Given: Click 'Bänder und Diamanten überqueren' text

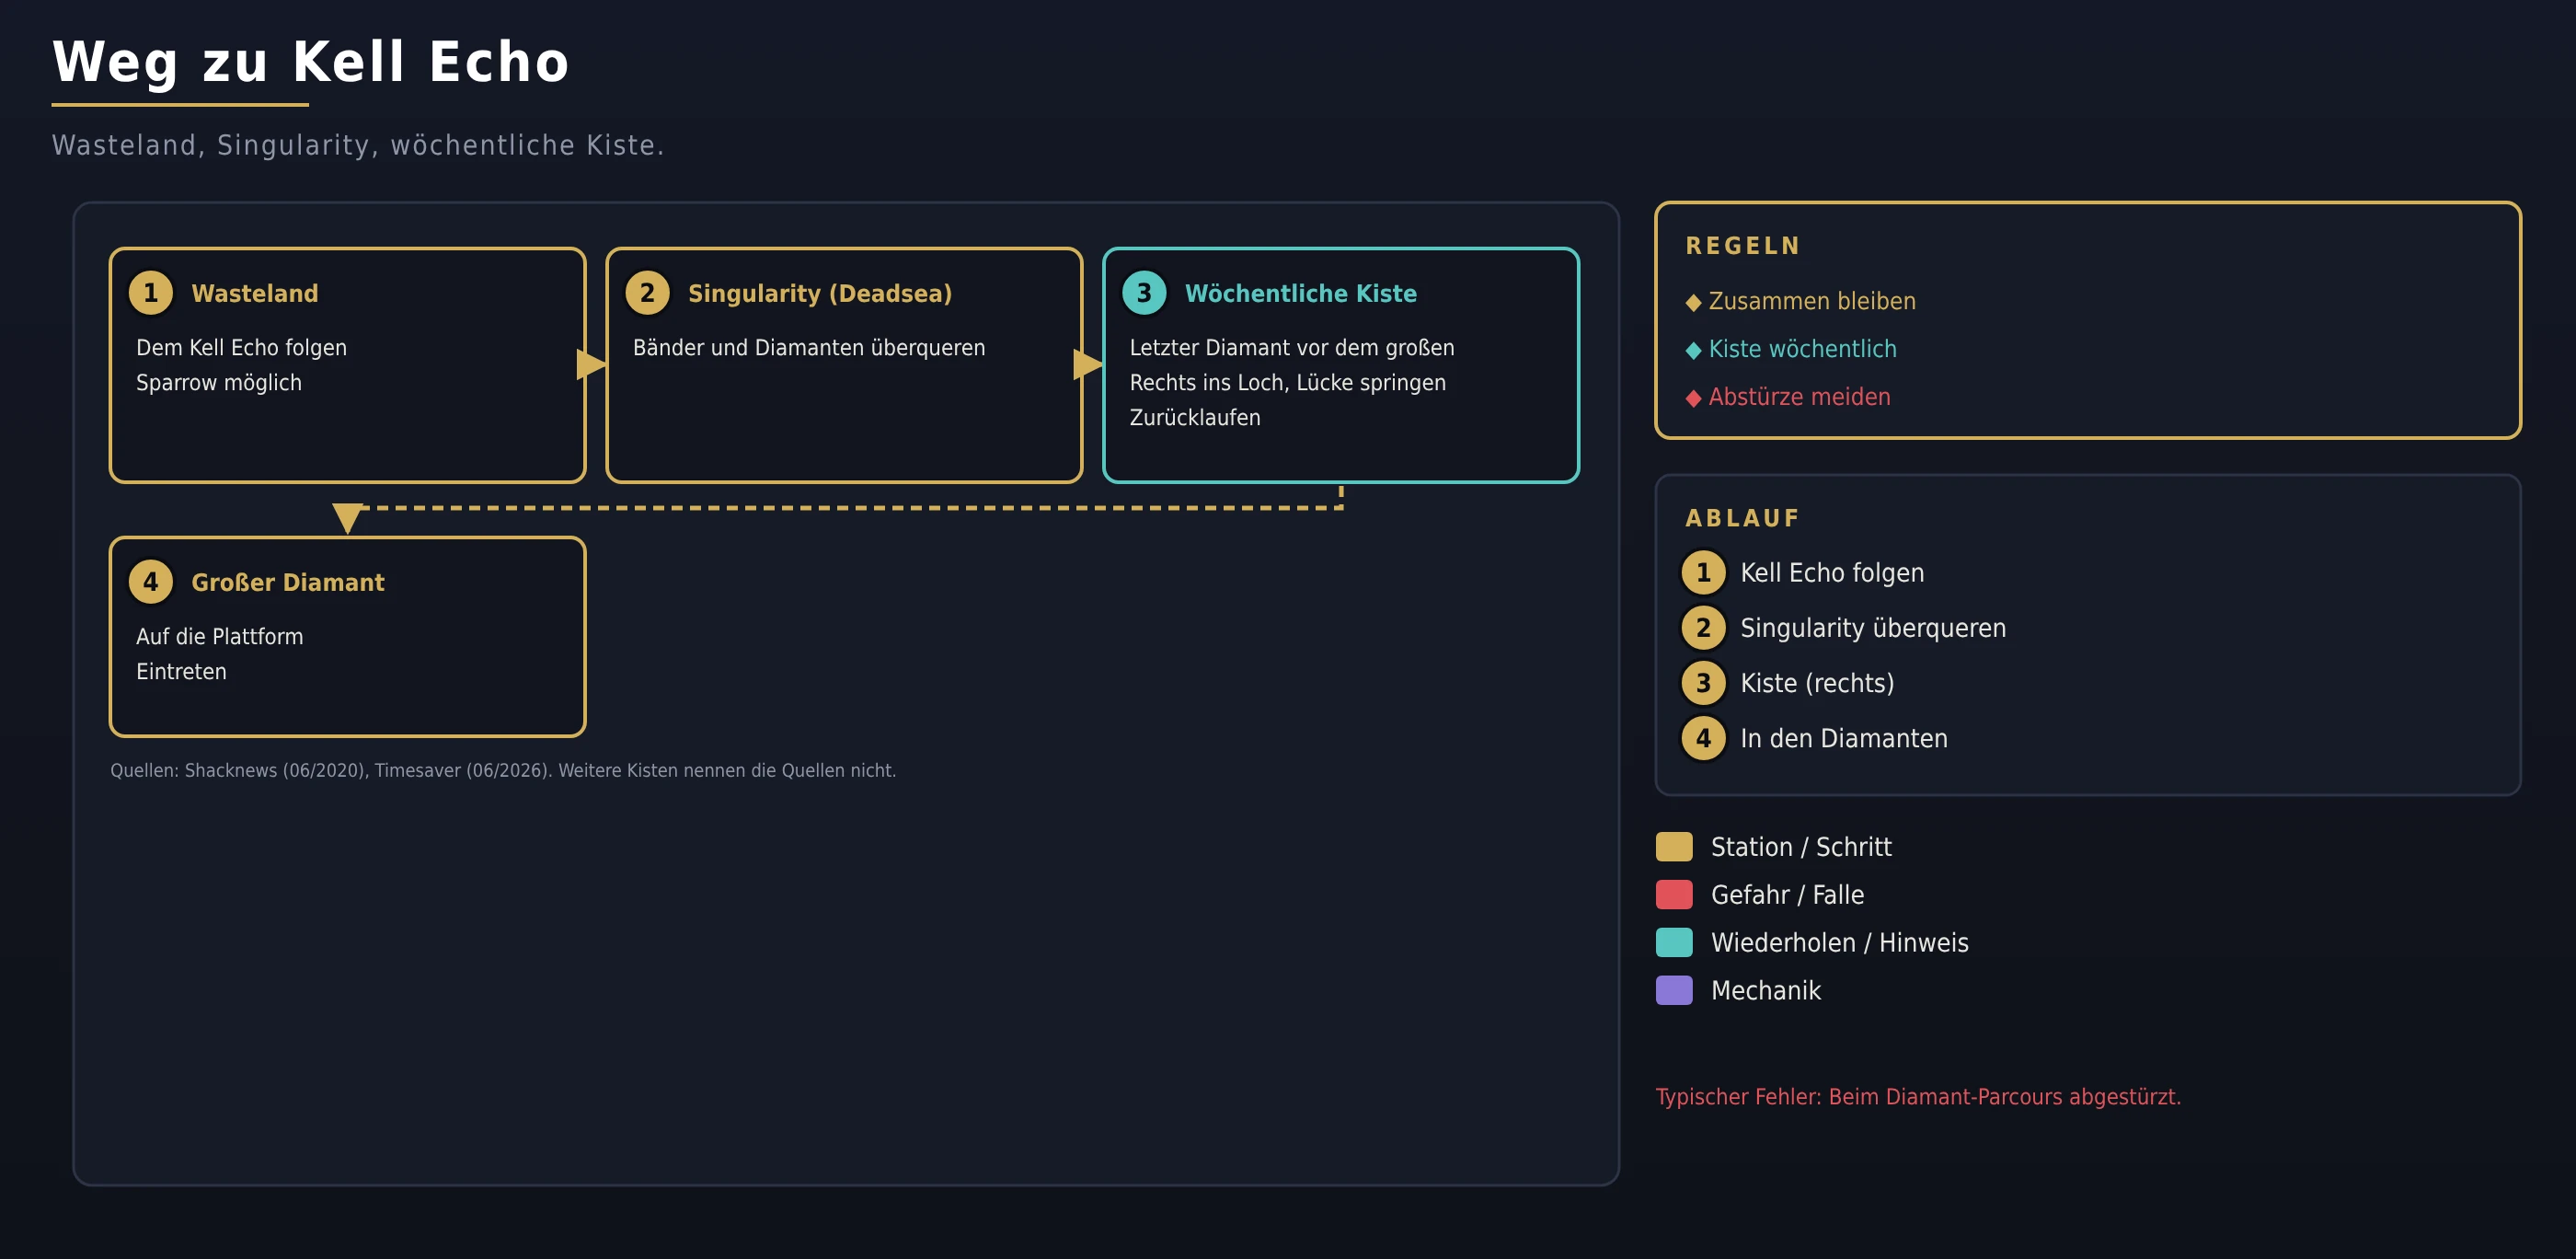Looking at the screenshot, I should [x=809, y=348].
